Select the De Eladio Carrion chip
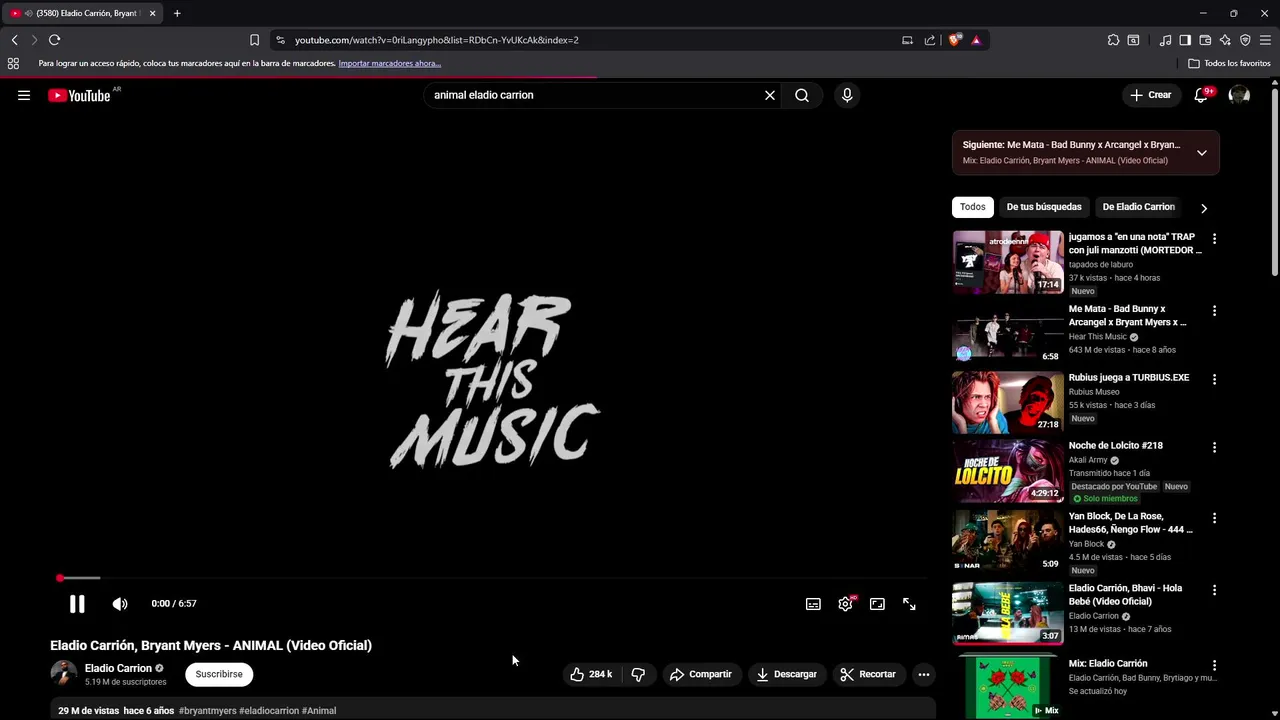The width and height of the screenshot is (1280, 720). coord(1138,207)
